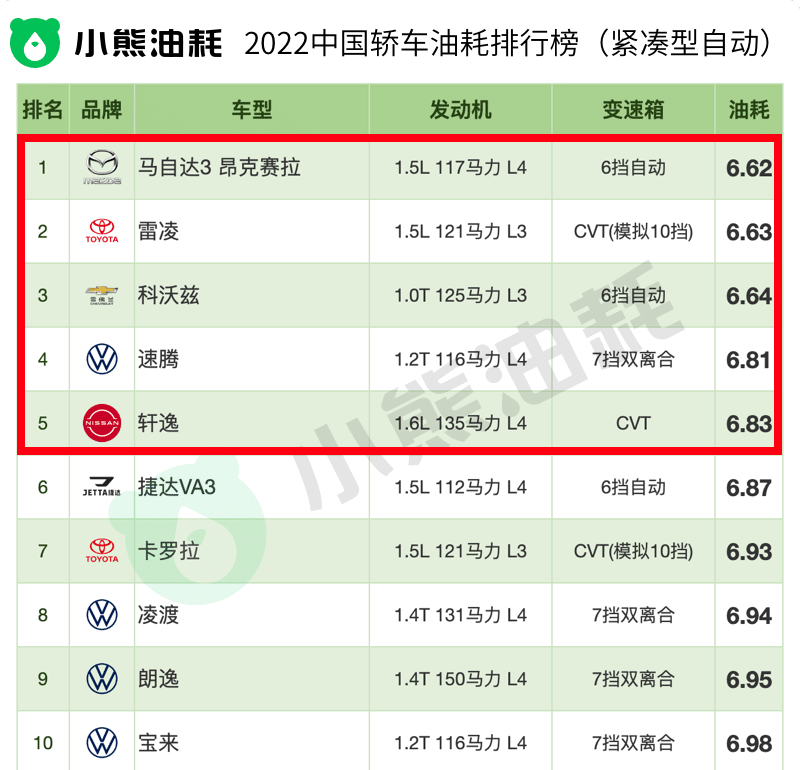The width and height of the screenshot is (800, 770).
Task: Click the 6.62 fuel consumption value
Action: pyautogui.click(x=749, y=168)
